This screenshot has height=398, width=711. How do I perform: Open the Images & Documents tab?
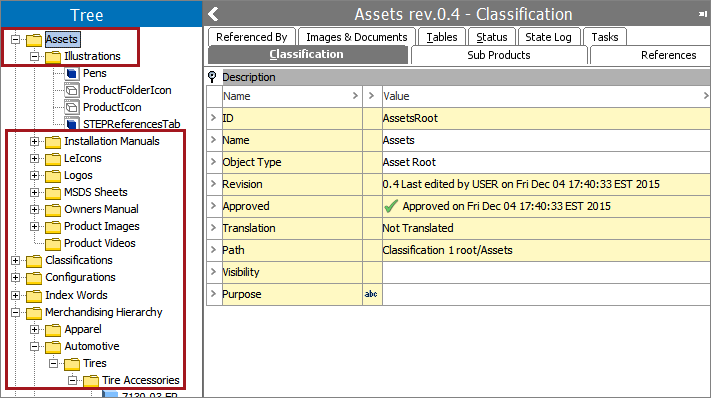356,37
